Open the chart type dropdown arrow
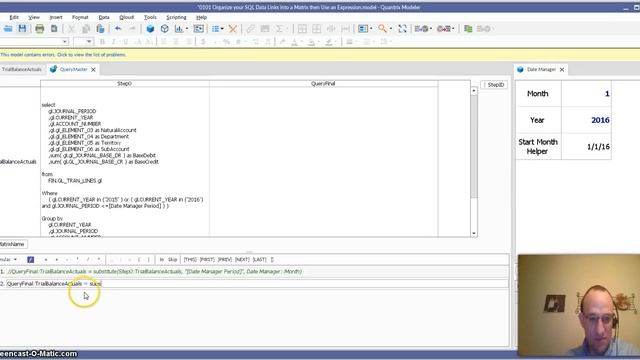Viewport: 640px width, 360px height. pos(187,29)
